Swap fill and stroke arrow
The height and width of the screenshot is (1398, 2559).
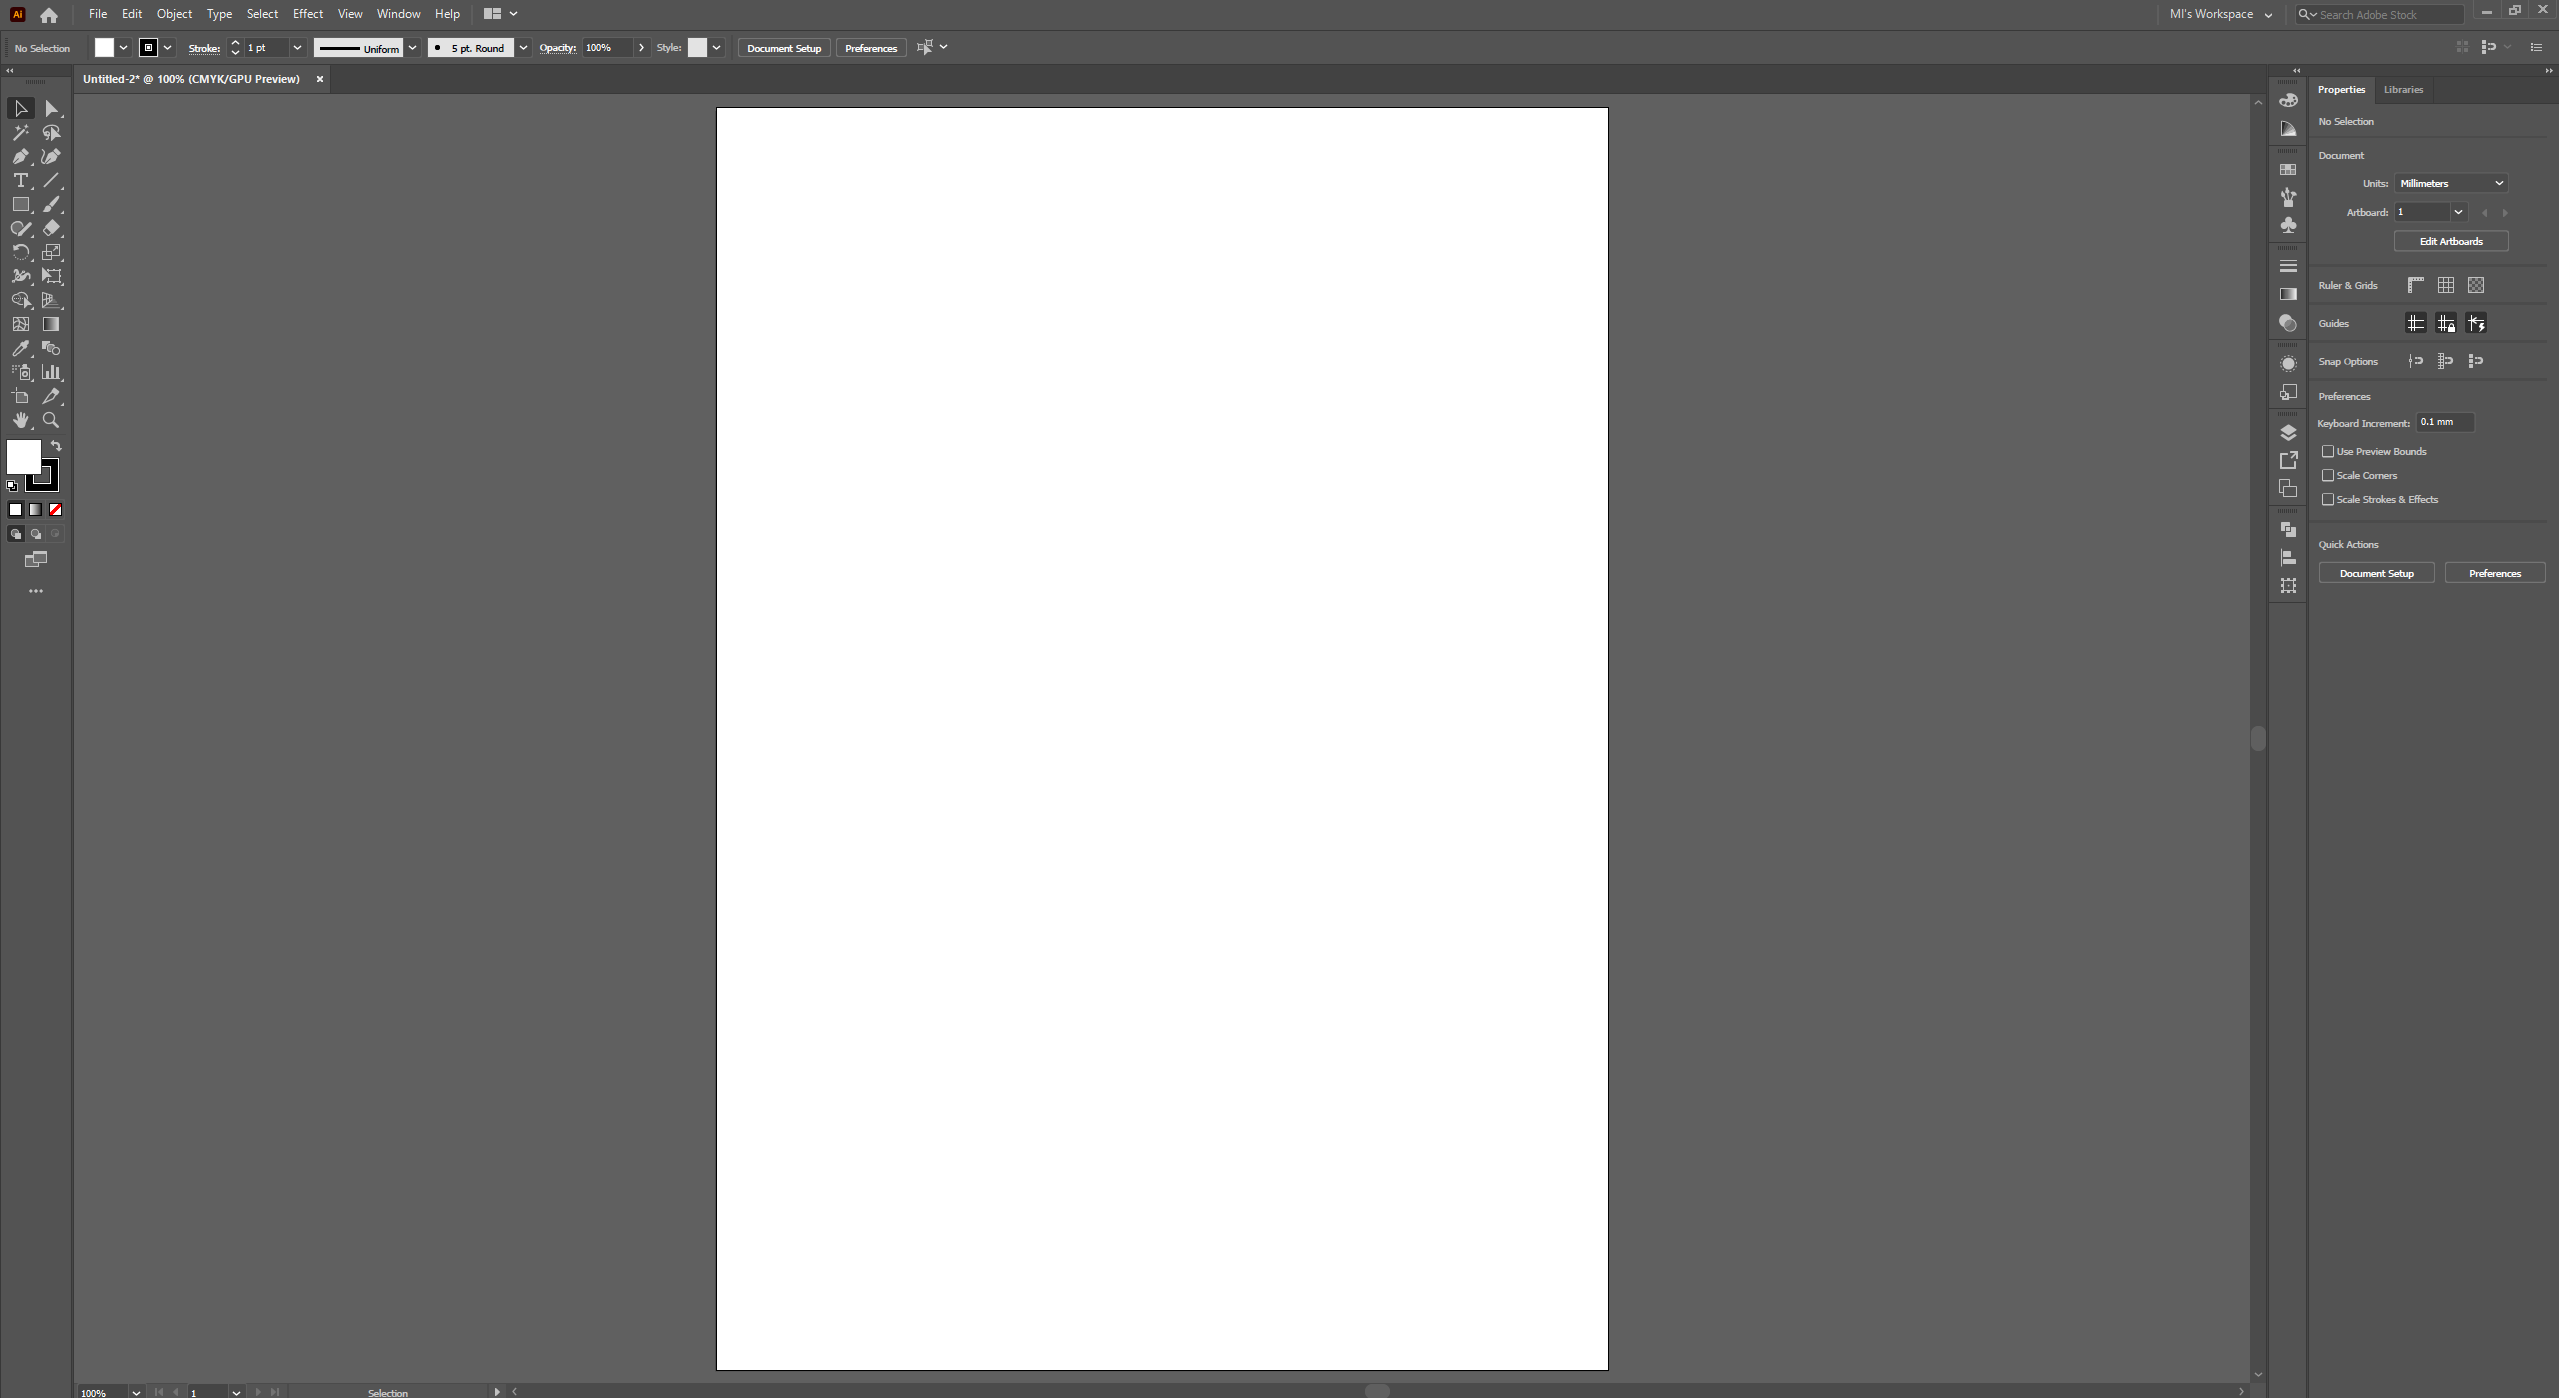pyautogui.click(x=56, y=446)
